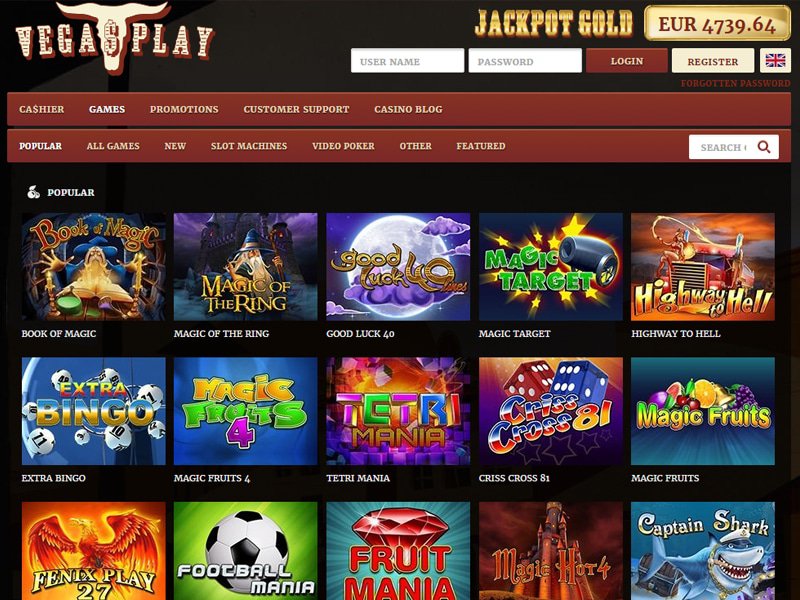Screen dimensions: 800x600
Task: Click the game search text box
Action: tap(722, 147)
